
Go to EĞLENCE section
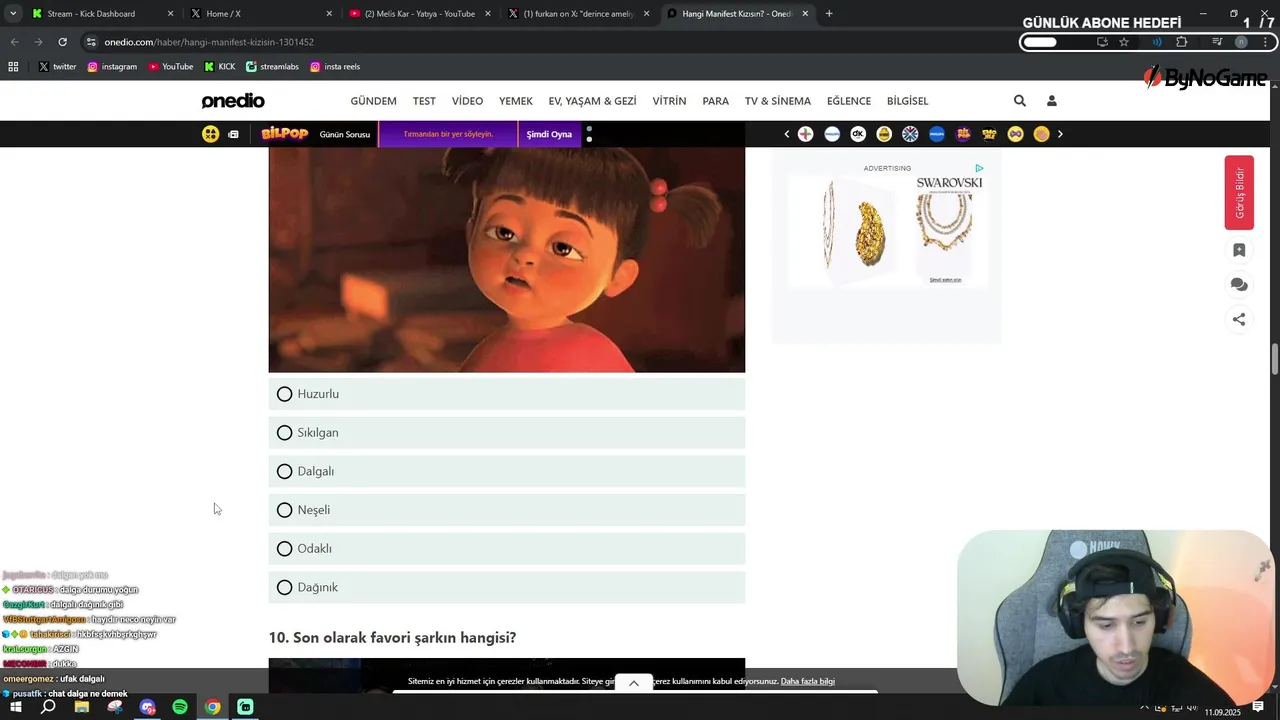click(x=848, y=101)
